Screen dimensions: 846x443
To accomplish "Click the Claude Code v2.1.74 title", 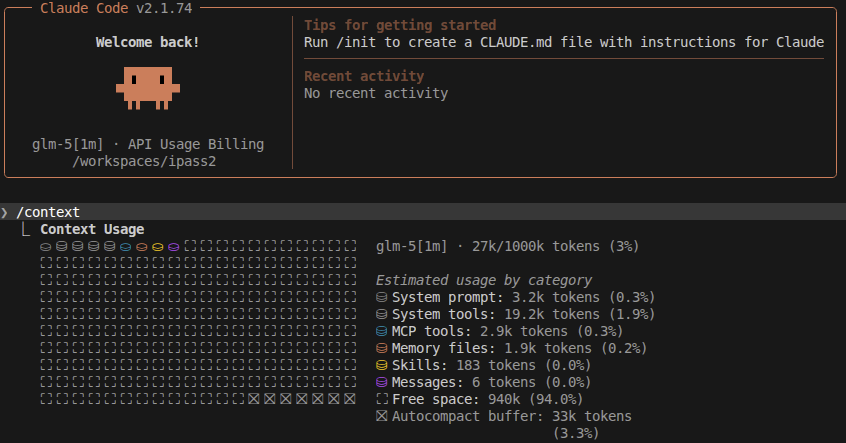I will 116,8.
